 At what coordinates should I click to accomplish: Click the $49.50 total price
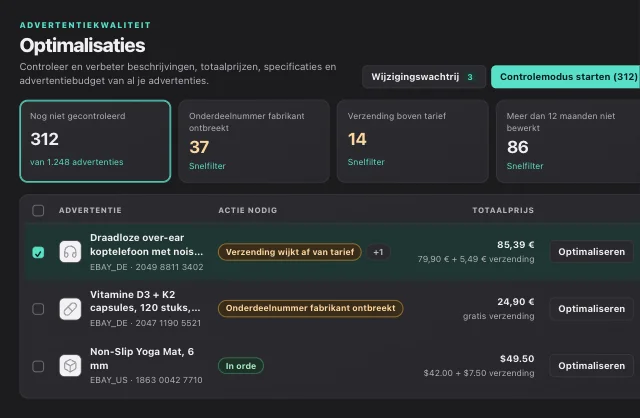pos(517,359)
